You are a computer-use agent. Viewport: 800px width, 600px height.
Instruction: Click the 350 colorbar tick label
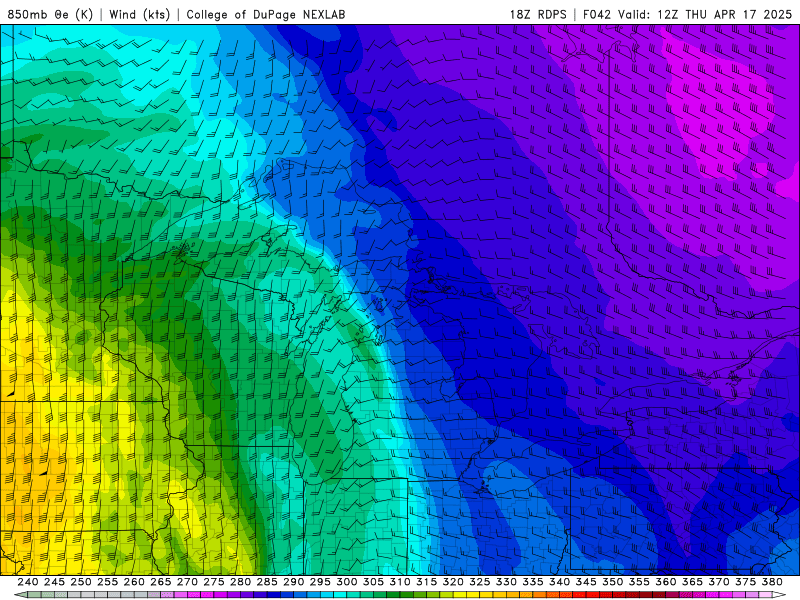612,582
